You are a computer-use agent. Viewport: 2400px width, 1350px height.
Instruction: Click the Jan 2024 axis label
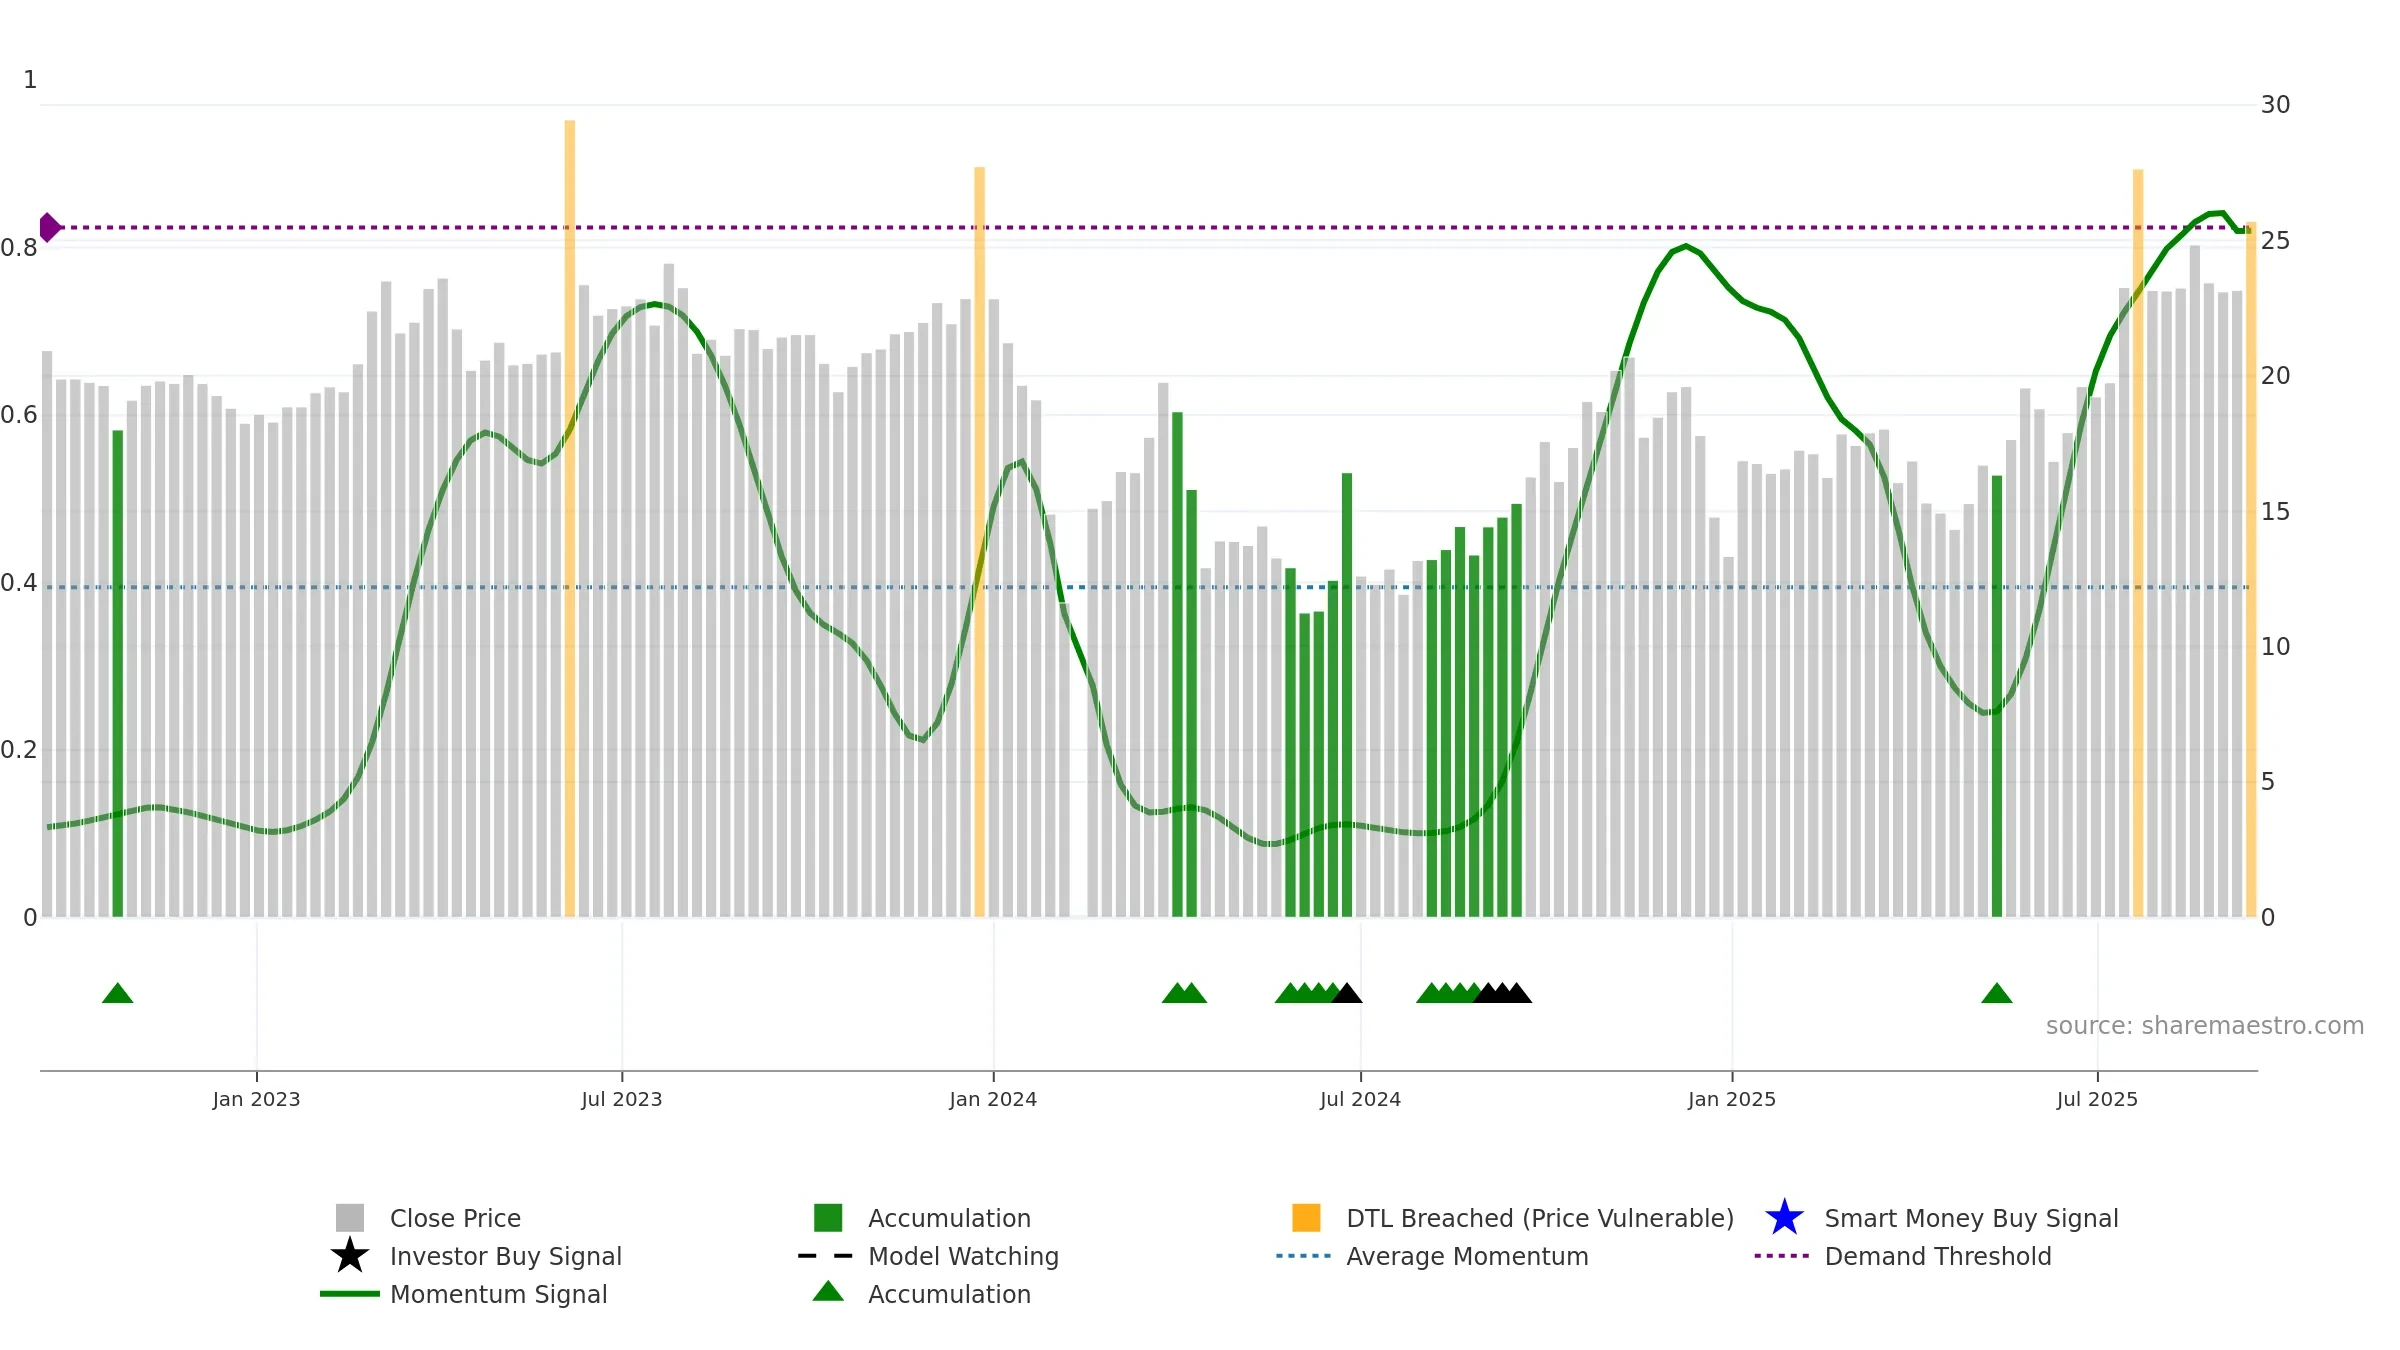(x=993, y=1099)
